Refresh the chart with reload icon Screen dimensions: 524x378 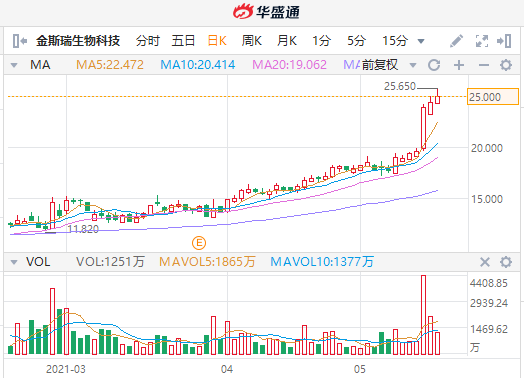click(x=434, y=65)
